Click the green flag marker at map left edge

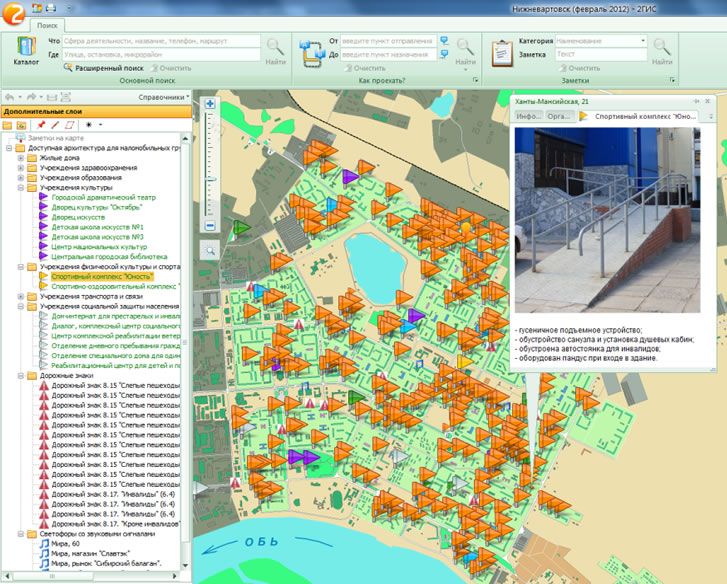[x=241, y=228]
